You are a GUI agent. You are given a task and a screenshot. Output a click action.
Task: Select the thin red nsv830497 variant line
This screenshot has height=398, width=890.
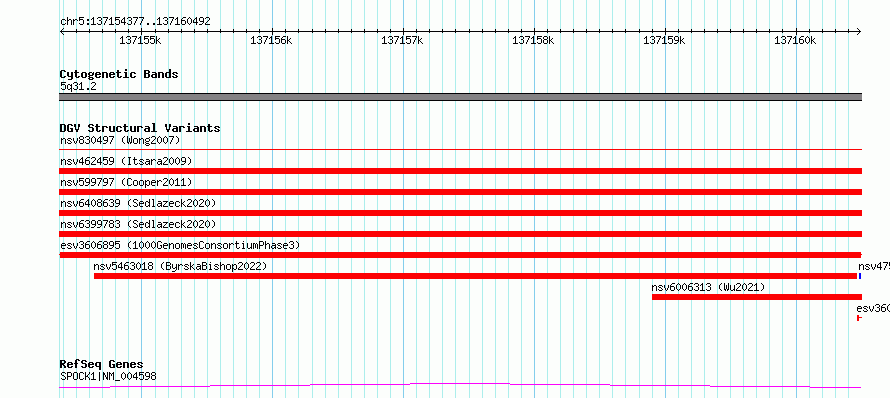[x=460, y=149]
